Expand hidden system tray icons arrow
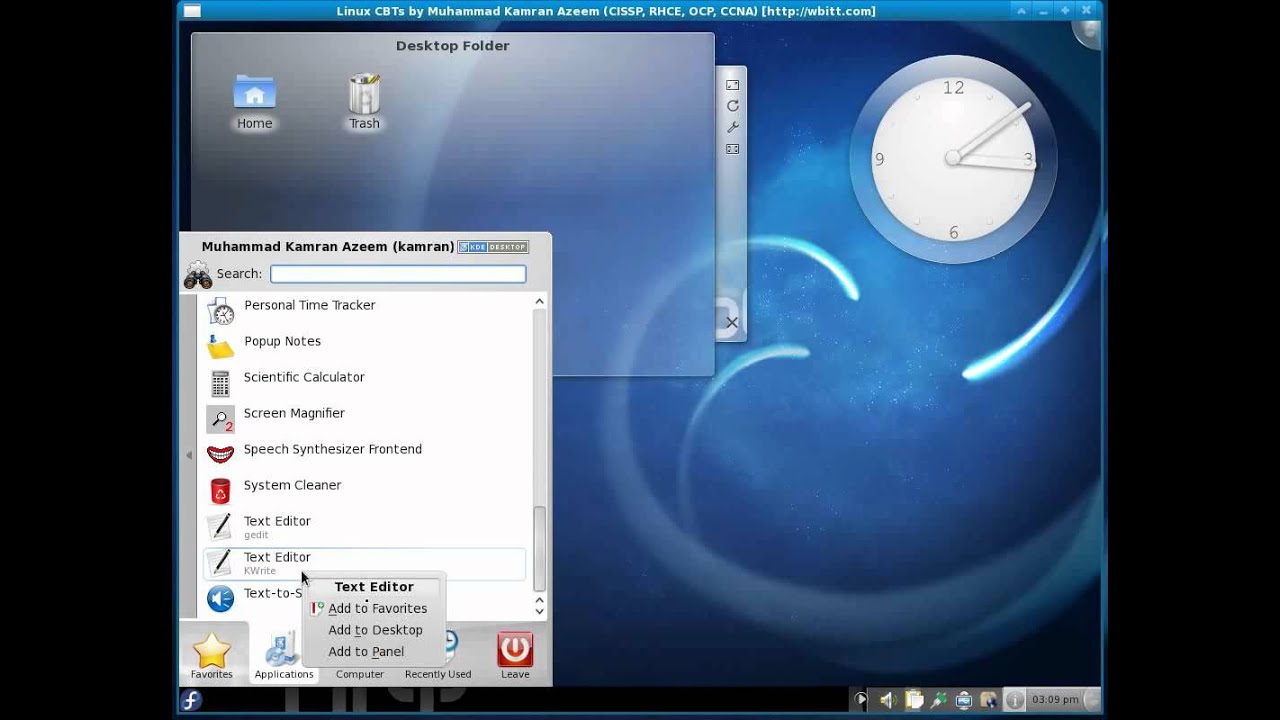This screenshot has width=1280, height=720. (860, 700)
